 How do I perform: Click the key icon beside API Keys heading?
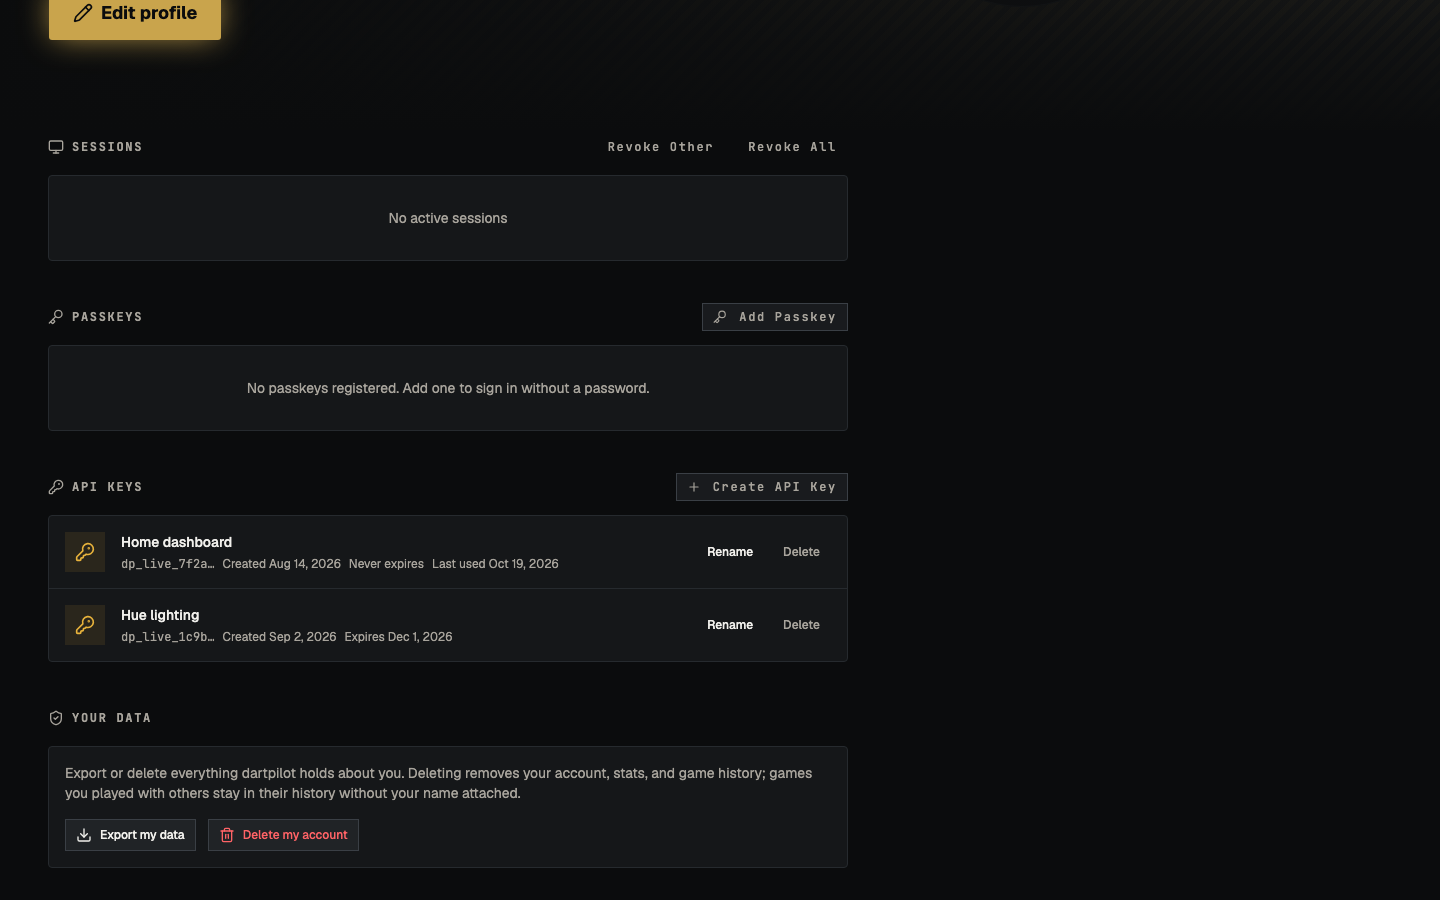tap(56, 487)
